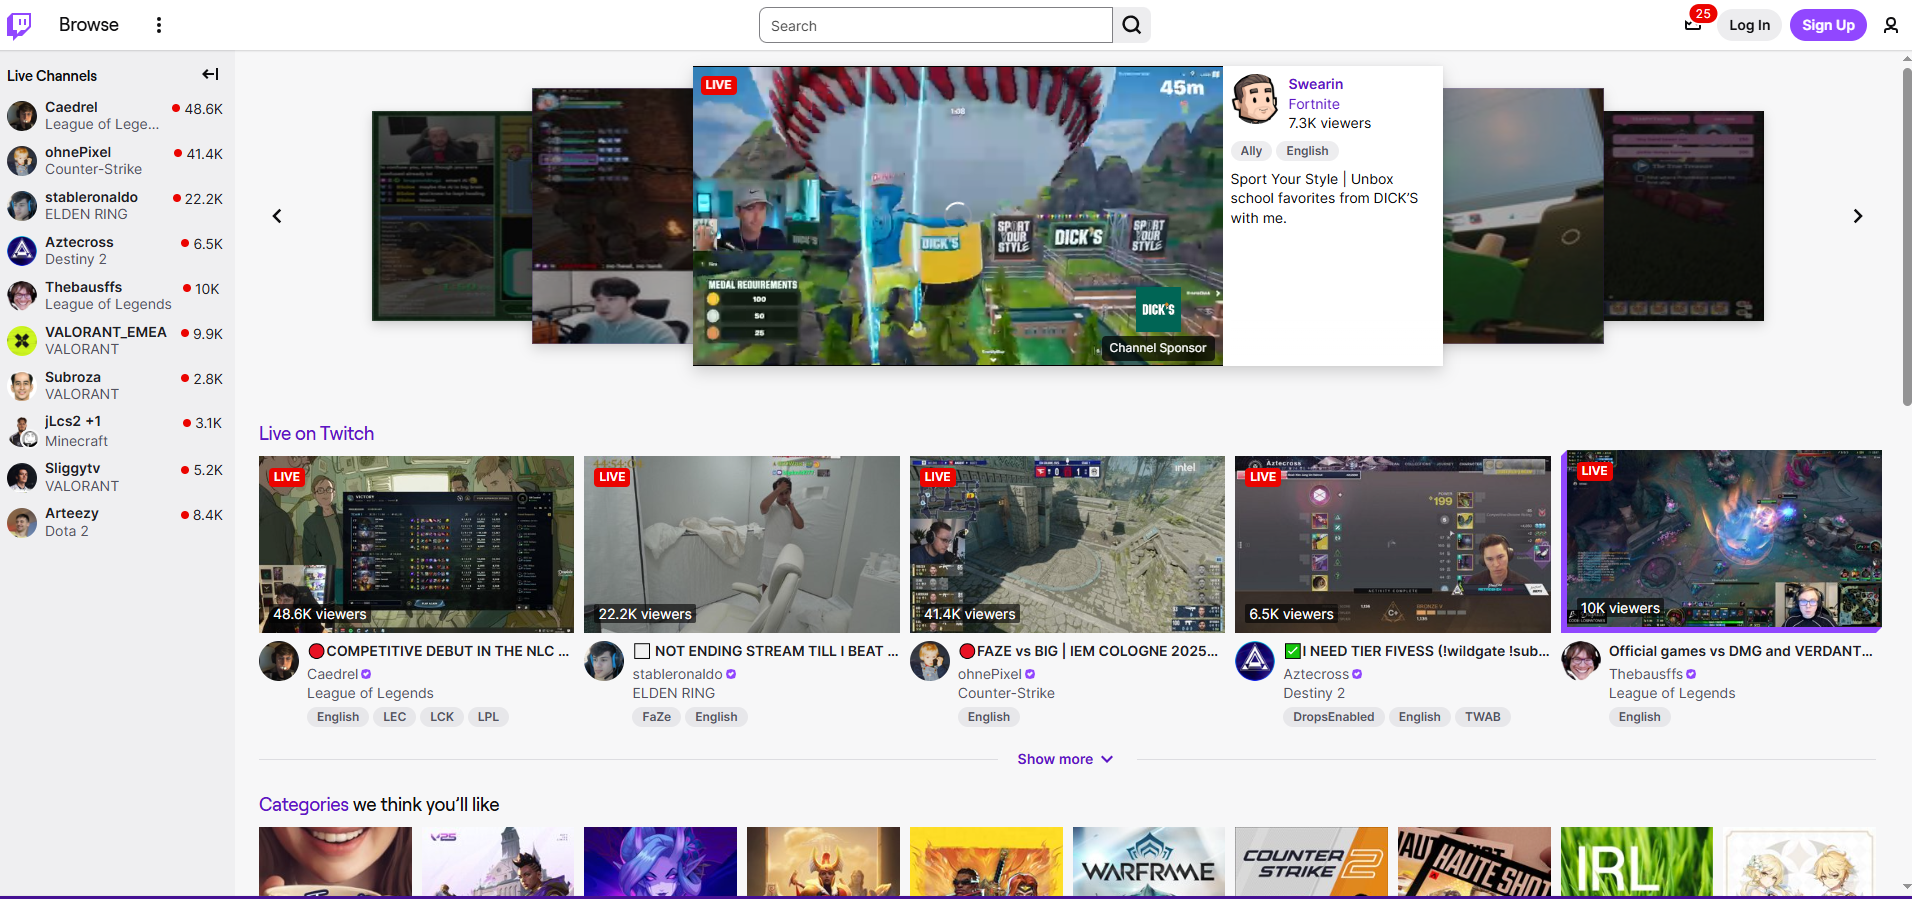Open the ELDEN RING game link under stableronaldo card

click(x=674, y=693)
